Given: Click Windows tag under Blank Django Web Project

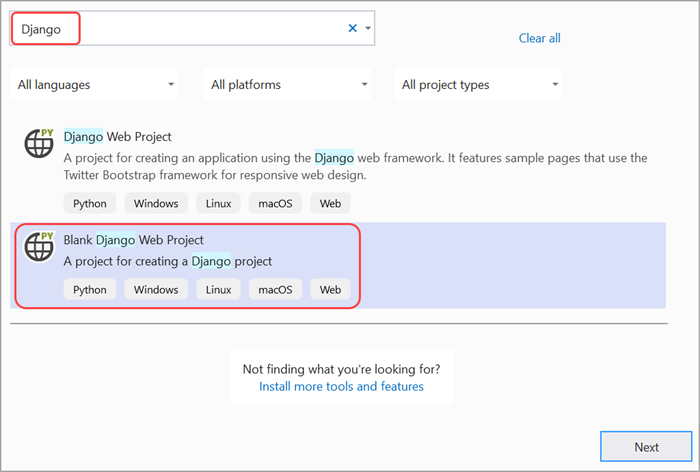Looking at the screenshot, I should pyautogui.click(x=156, y=289).
